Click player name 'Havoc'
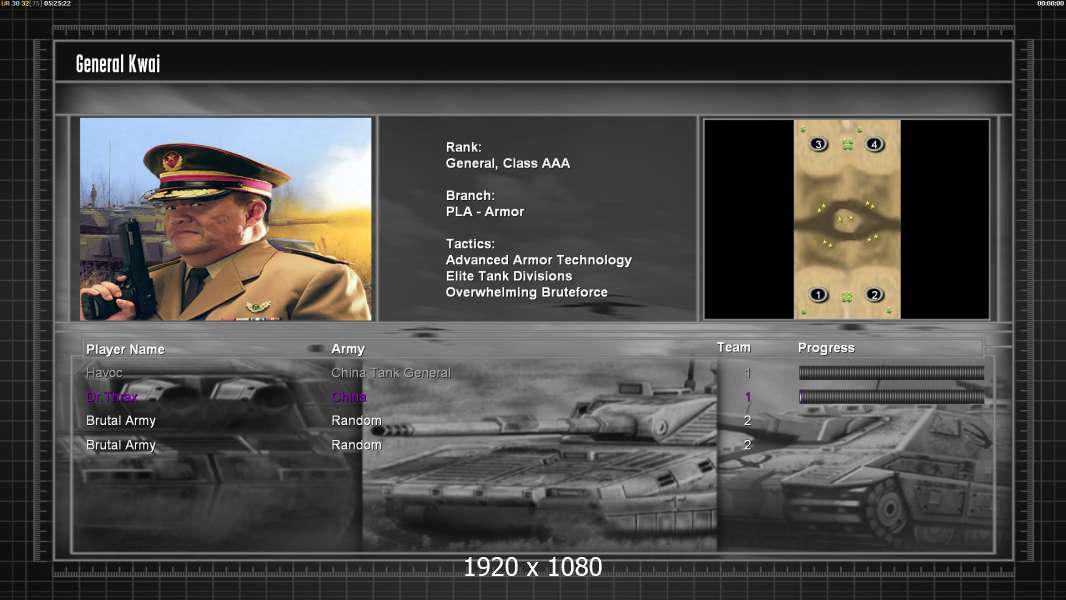 coord(104,372)
